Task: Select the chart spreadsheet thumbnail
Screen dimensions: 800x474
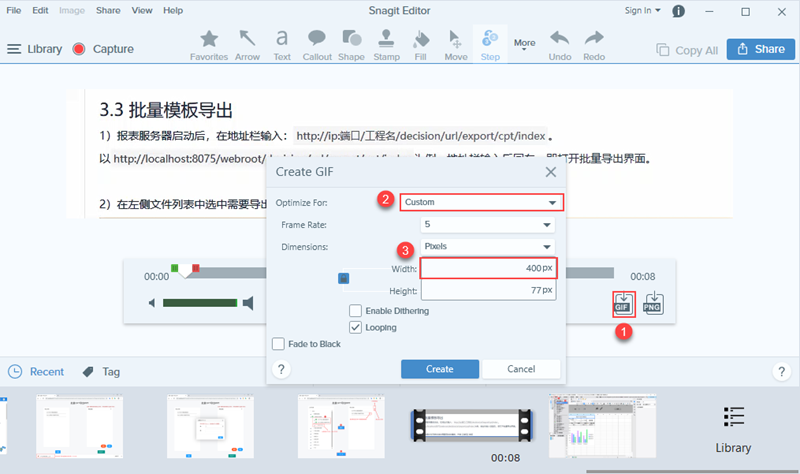Action: click(603, 426)
